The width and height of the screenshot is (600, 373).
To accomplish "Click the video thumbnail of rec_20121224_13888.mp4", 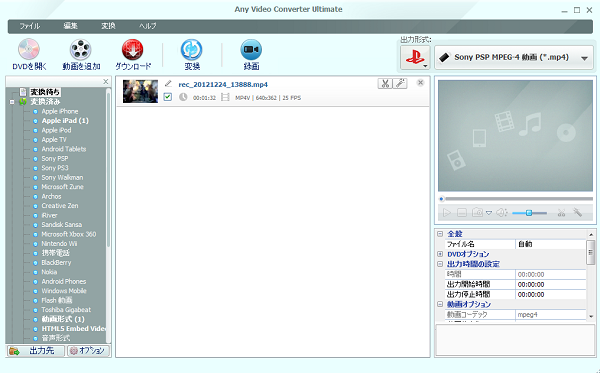I will click(140, 91).
